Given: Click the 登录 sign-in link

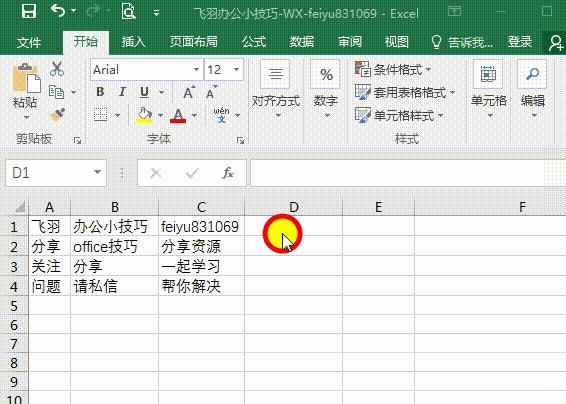Looking at the screenshot, I should (x=520, y=42).
